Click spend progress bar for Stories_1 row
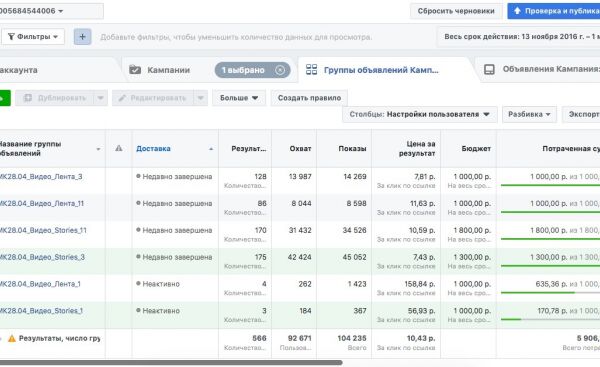 click(x=550, y=320)
